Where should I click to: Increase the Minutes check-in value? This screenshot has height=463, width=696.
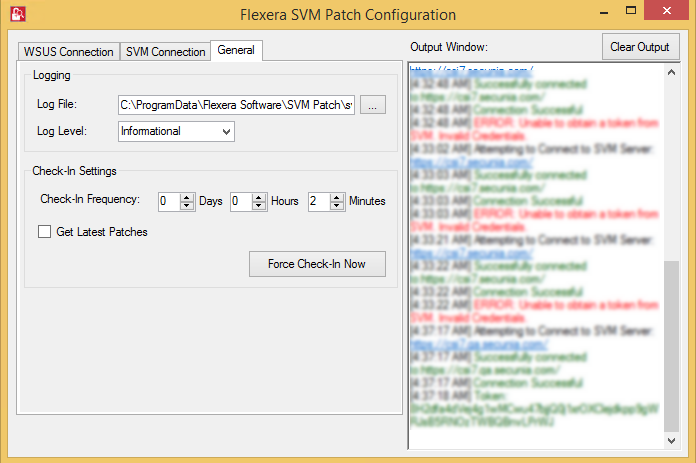pos(337,197)
